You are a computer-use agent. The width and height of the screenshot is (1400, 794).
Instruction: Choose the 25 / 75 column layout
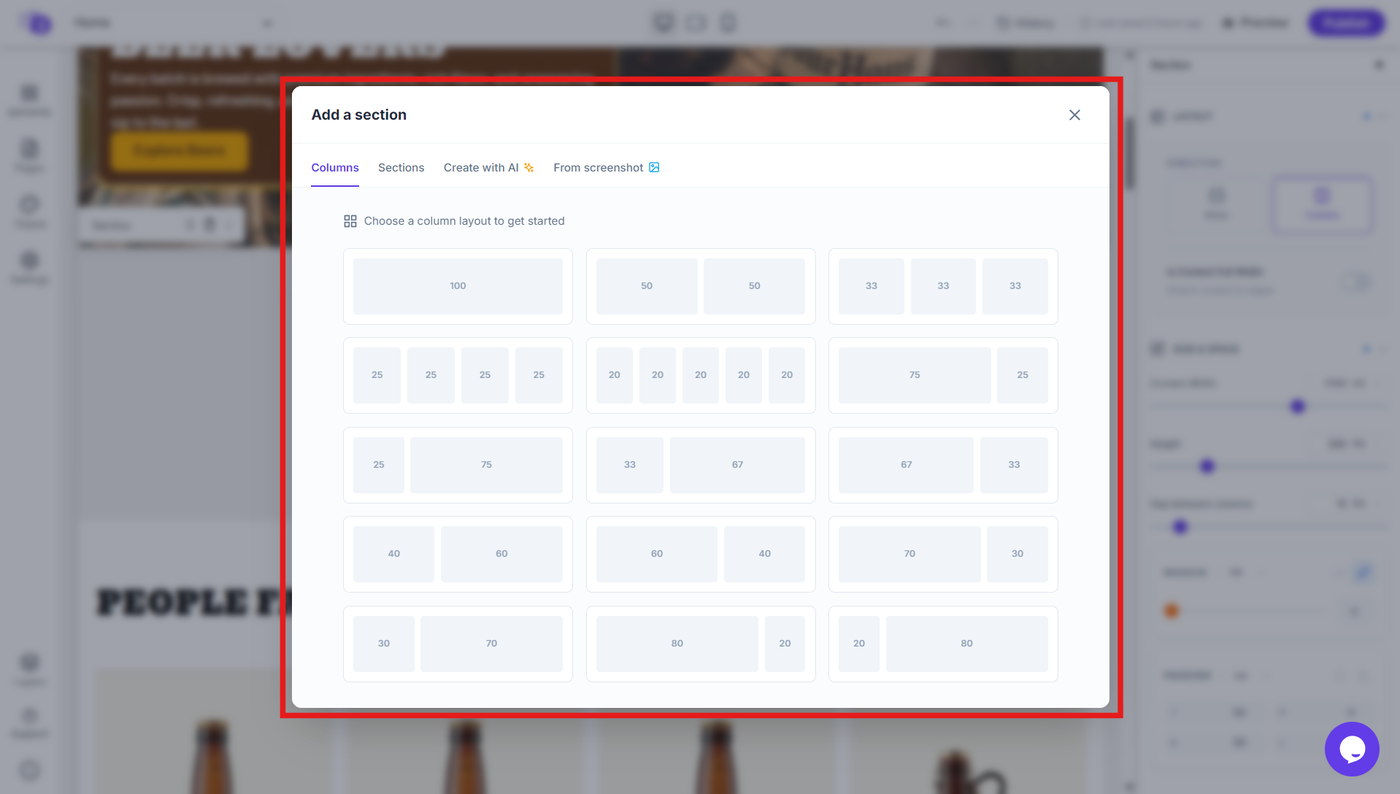(458, 465)
